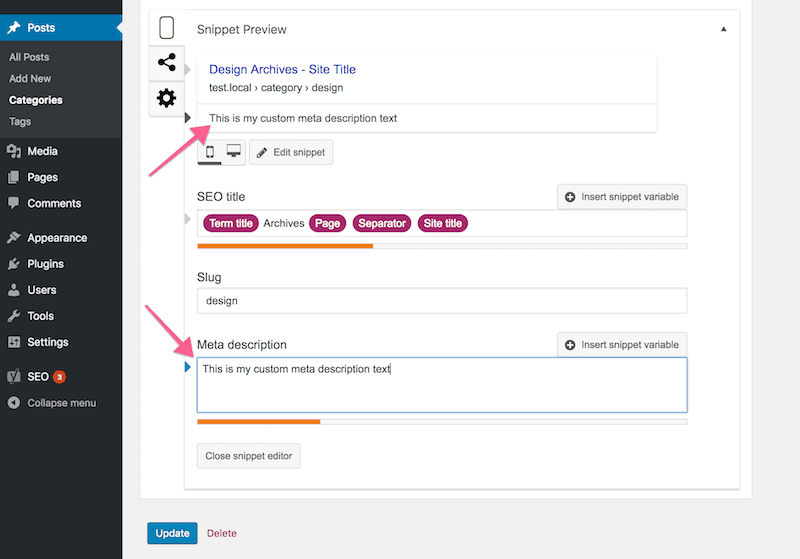Open the Tools menu
The height and width of the screenshot is (559, 800).
point(40,316)
